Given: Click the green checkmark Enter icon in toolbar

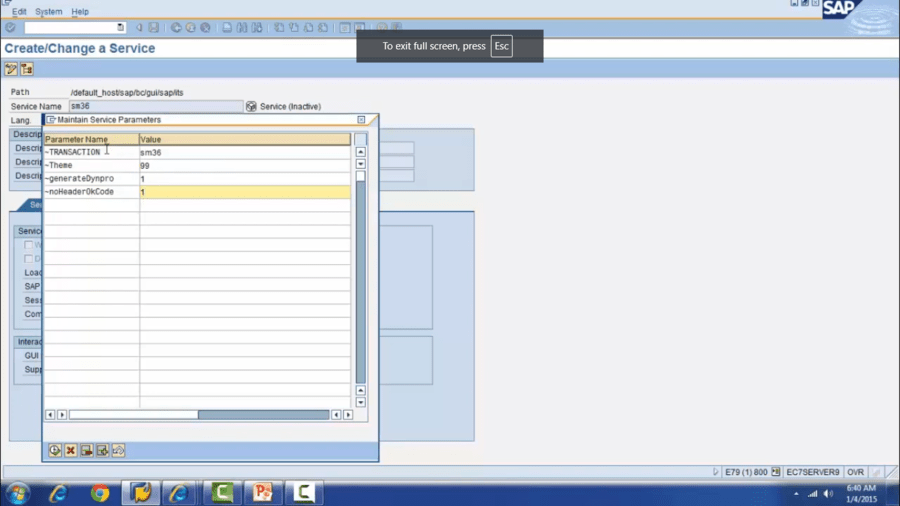Looking at the screenshot, I should (x=10, y=28).
